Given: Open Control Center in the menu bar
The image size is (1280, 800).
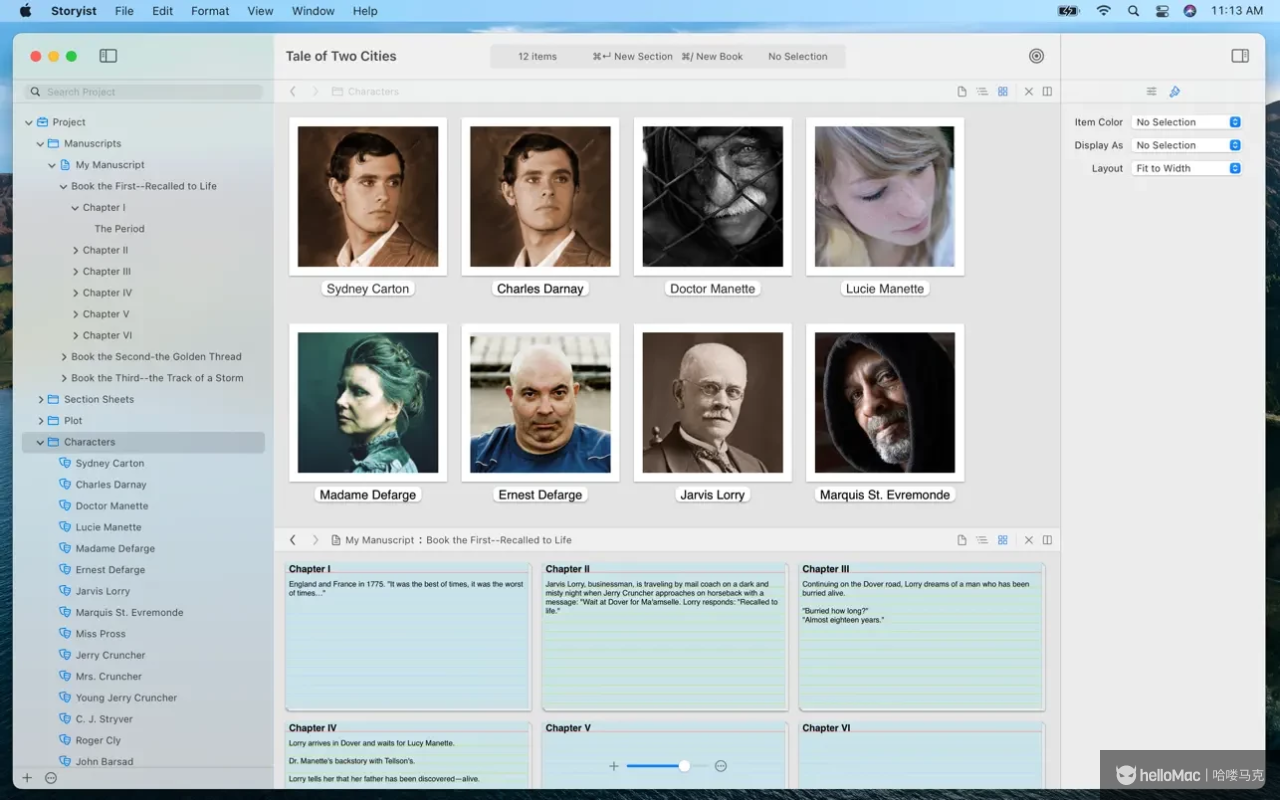Looking at the screenshot, I should [1161, 11].
